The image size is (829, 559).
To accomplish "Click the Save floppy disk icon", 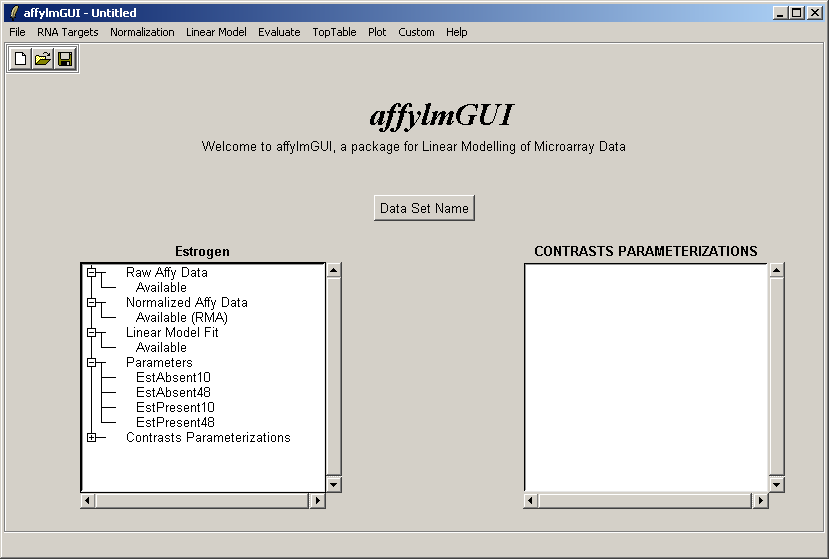I will point(65,60).
